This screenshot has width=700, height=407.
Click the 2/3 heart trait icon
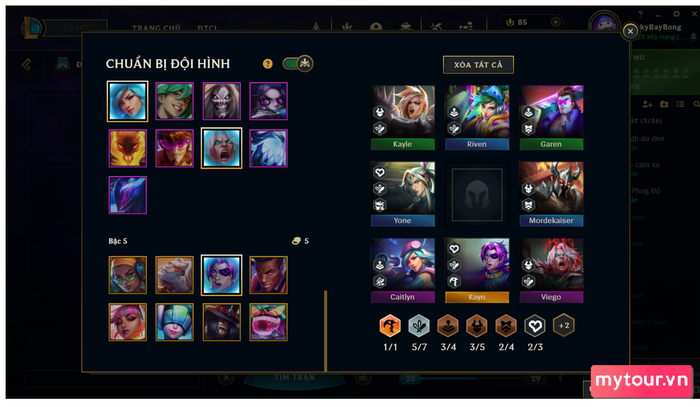pyautogui.click(x=535, y=325)
